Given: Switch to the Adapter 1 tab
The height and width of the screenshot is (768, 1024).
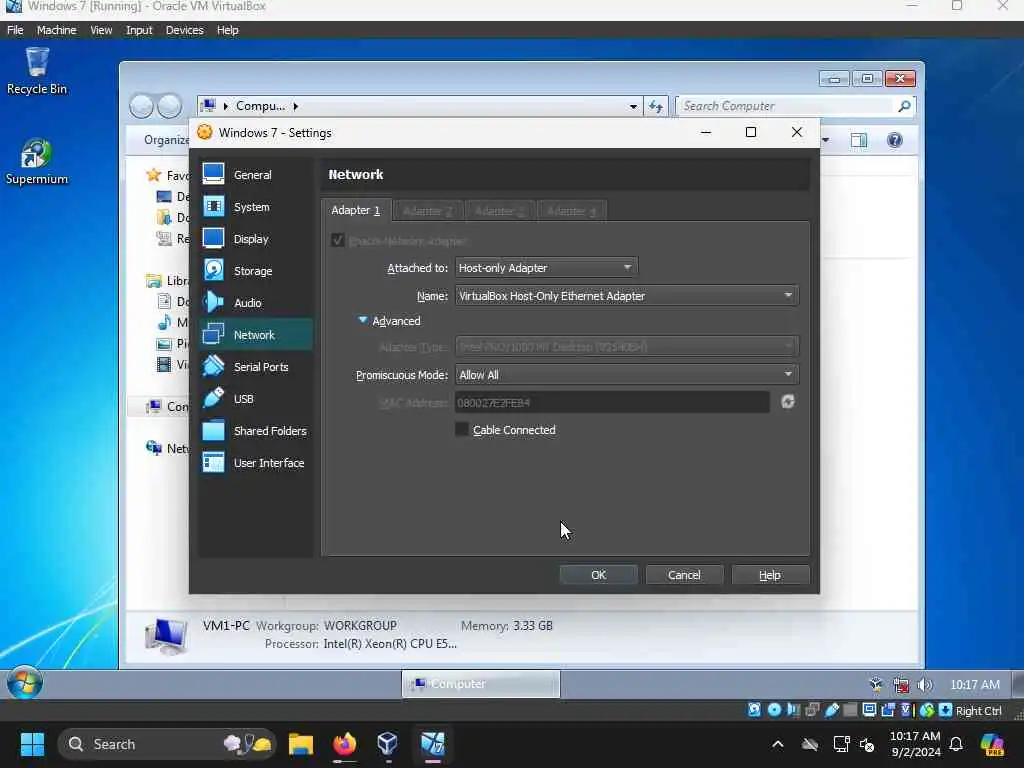Looking at the screenshot, I should click(x=356, y=210).
